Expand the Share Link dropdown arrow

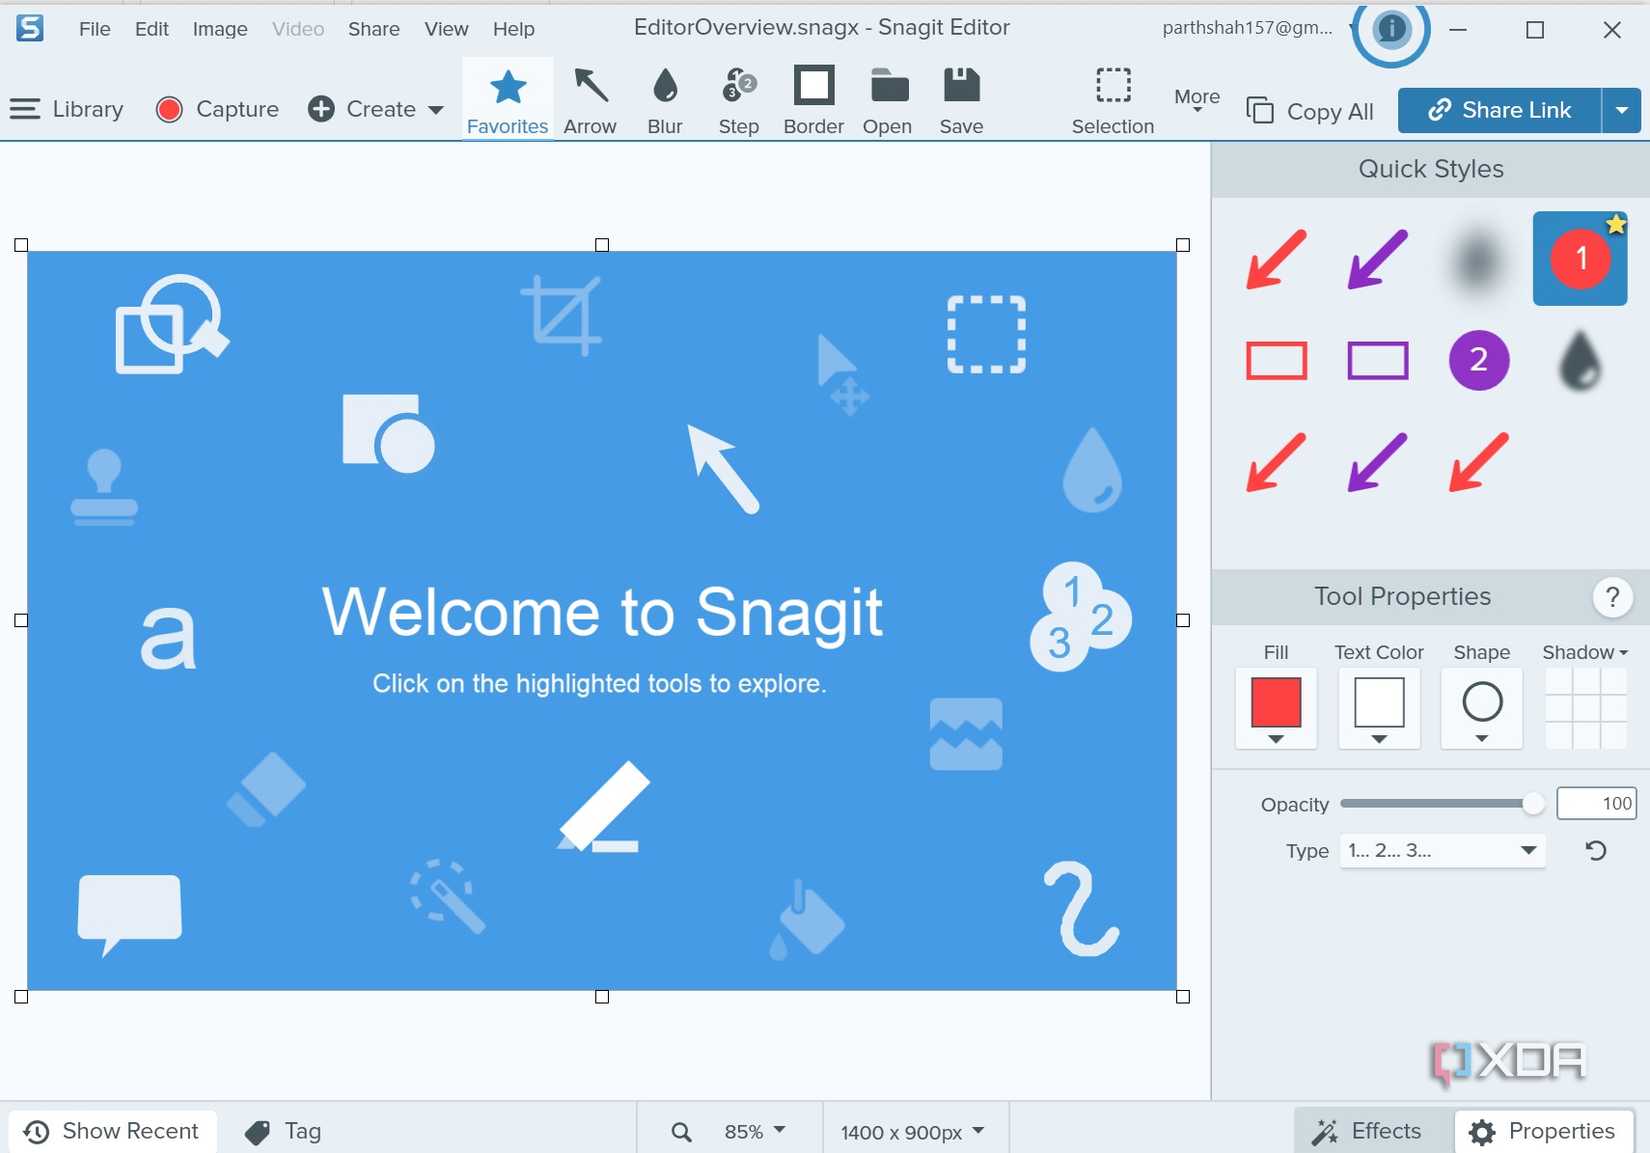1621,110
